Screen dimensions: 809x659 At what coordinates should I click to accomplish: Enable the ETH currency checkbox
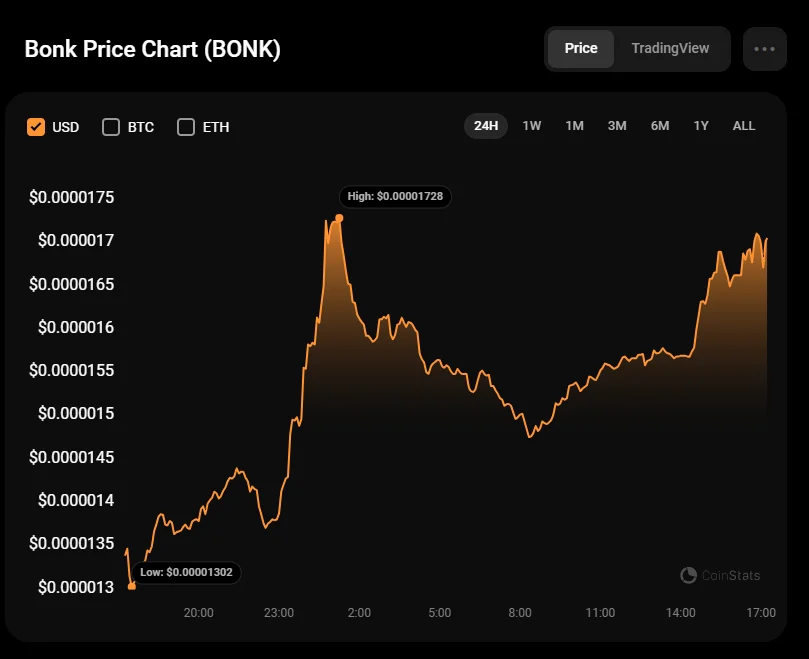pyautogui.click(x=185, y=127)
